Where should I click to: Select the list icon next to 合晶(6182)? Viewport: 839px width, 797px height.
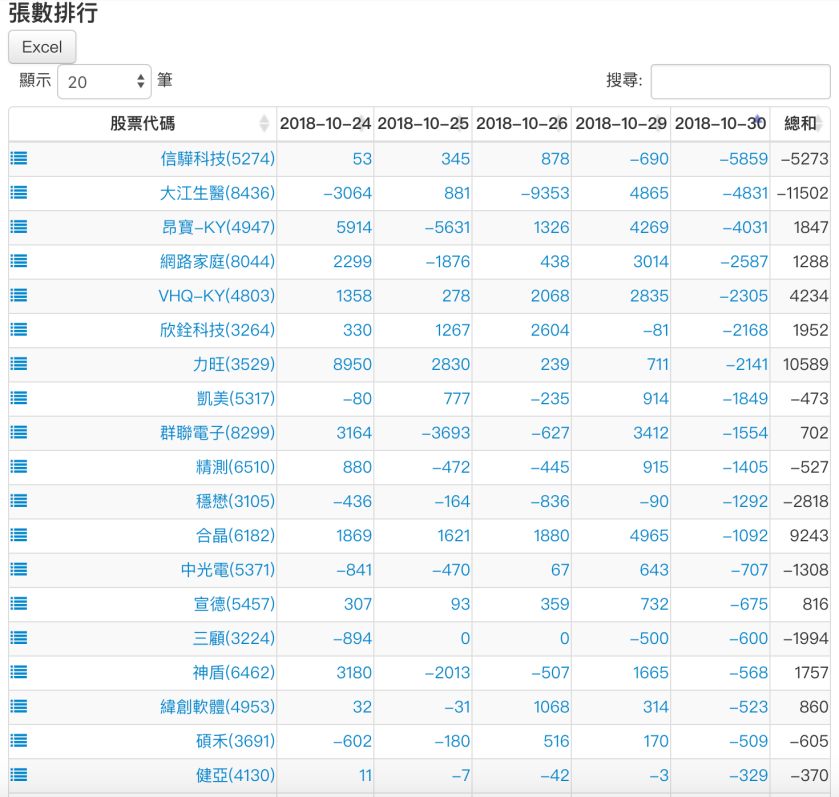[x=18, y=535]
